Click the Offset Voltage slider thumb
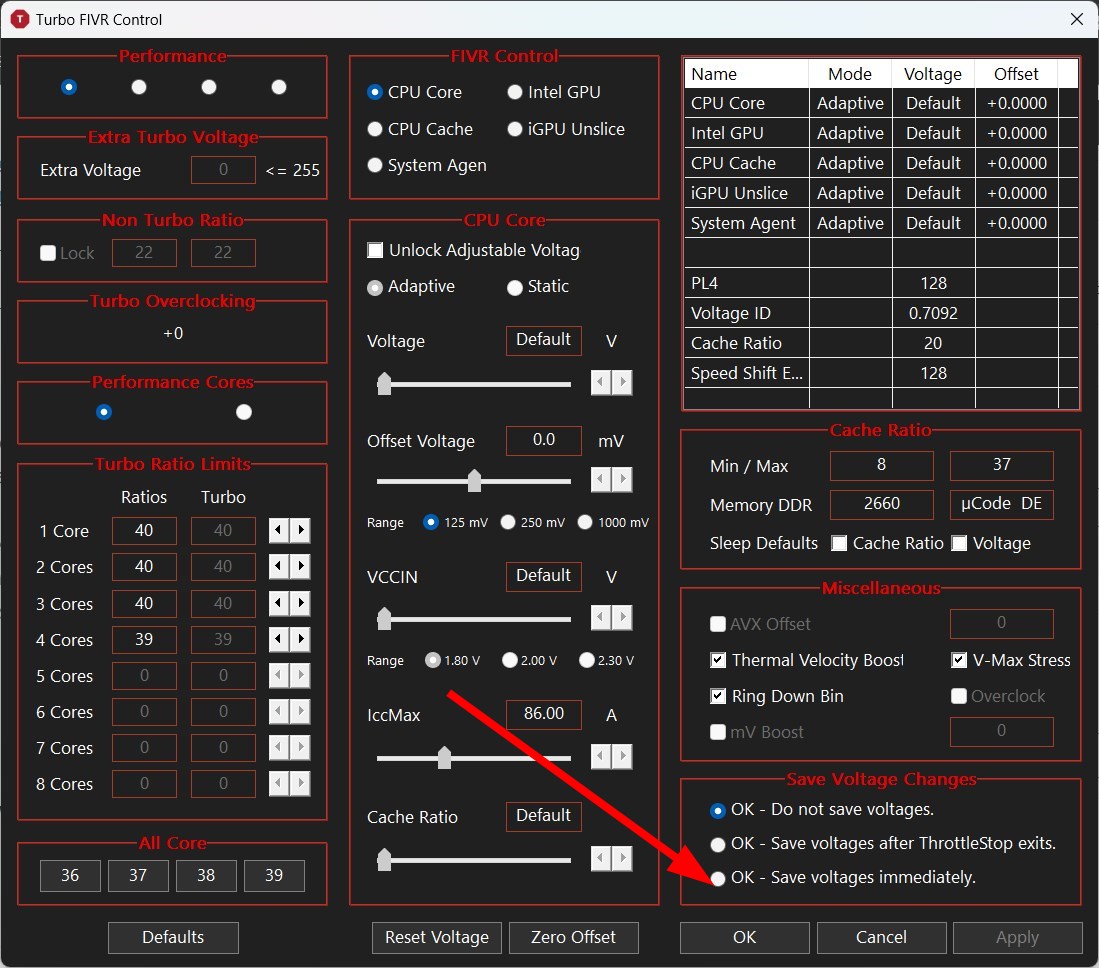 (x=475, y=480)
